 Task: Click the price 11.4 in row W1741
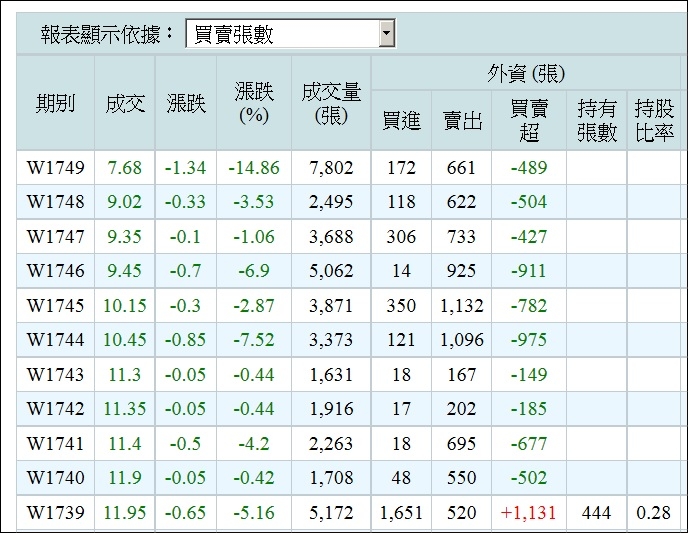tap(125, 443)
